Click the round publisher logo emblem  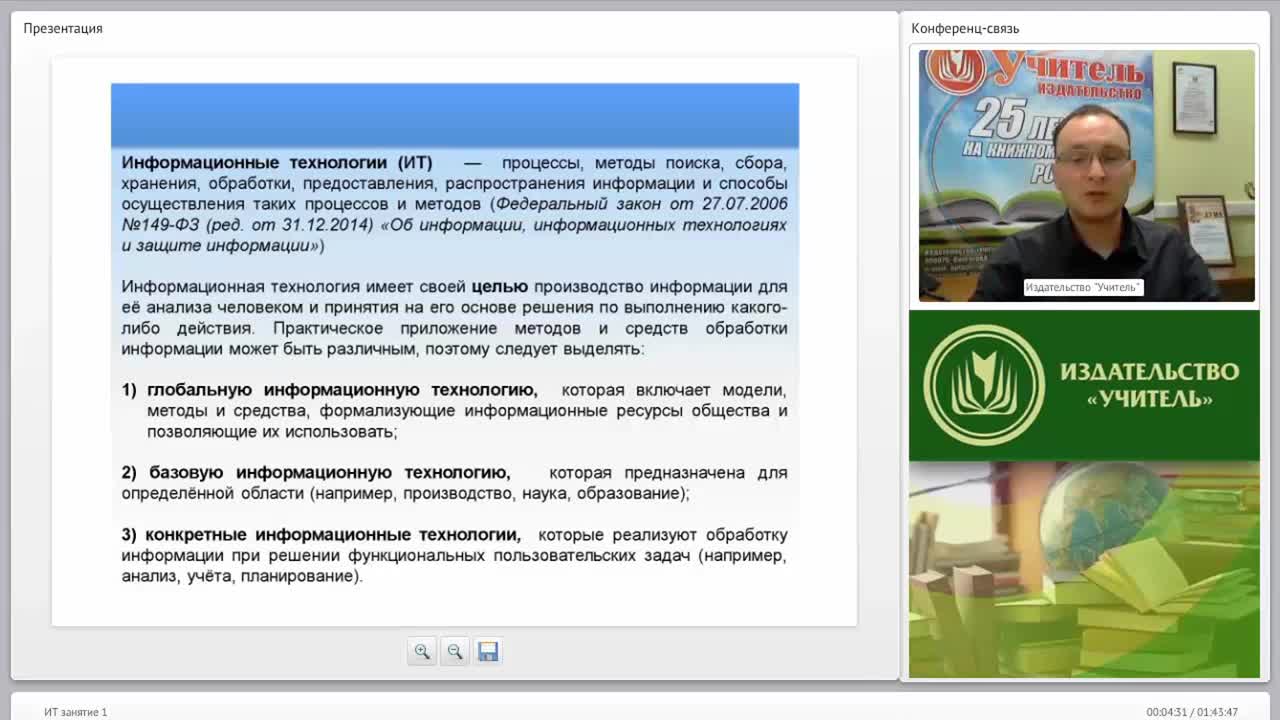[x=984, y=384]
